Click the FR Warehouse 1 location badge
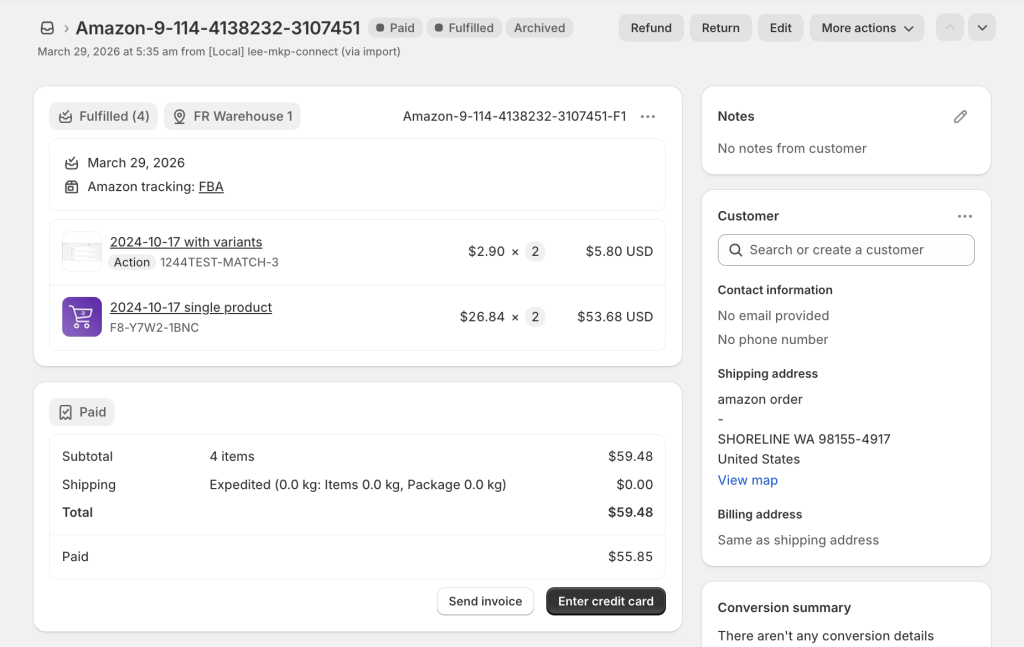This screenshot has height=647, width=1024. tap(232, 117)
